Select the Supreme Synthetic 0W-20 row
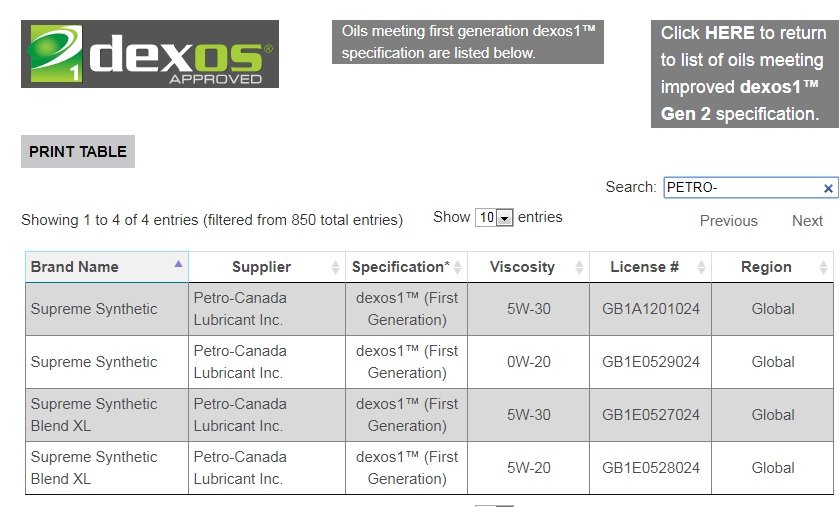Image resolution: width=840 pixels, height=507 pixels. tap(429, 362)
